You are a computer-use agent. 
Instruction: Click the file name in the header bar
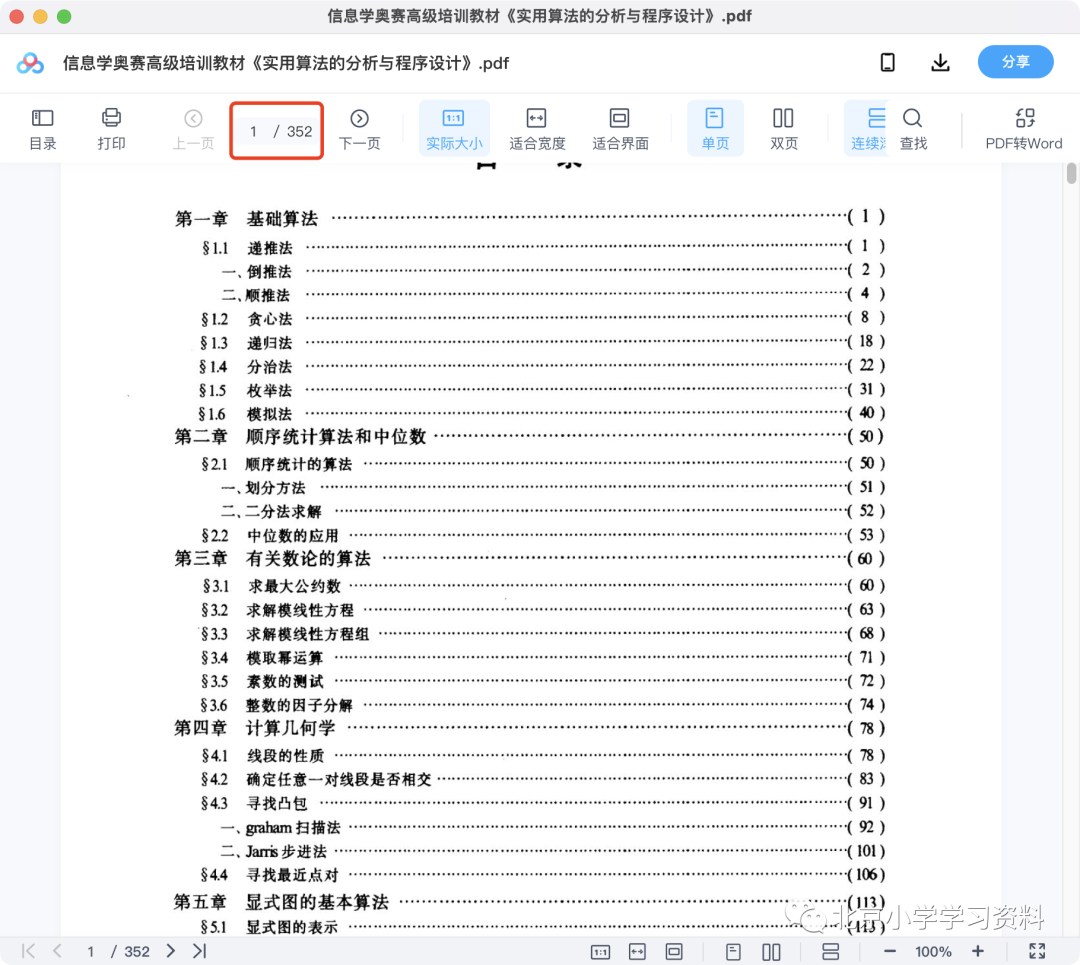[x=286, y=63]
